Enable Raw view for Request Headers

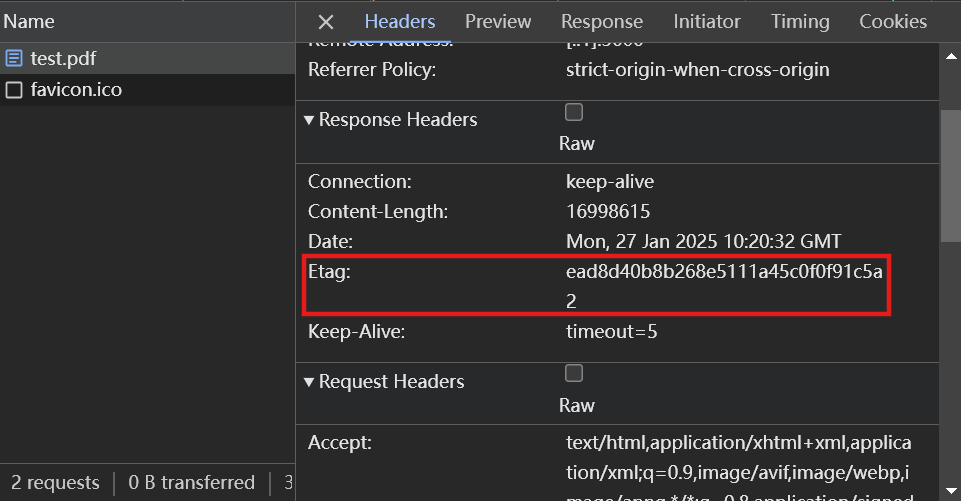point(574,374)
